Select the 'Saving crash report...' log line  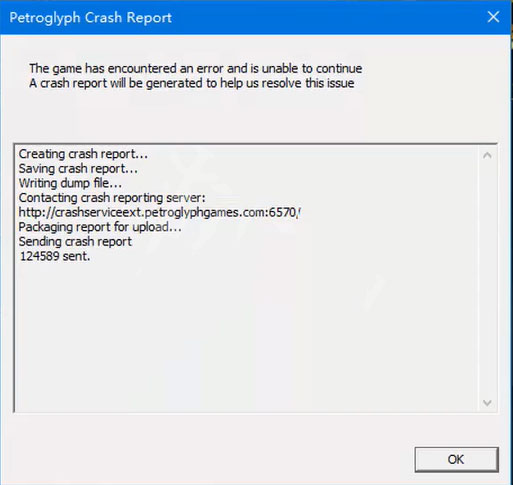78,169
